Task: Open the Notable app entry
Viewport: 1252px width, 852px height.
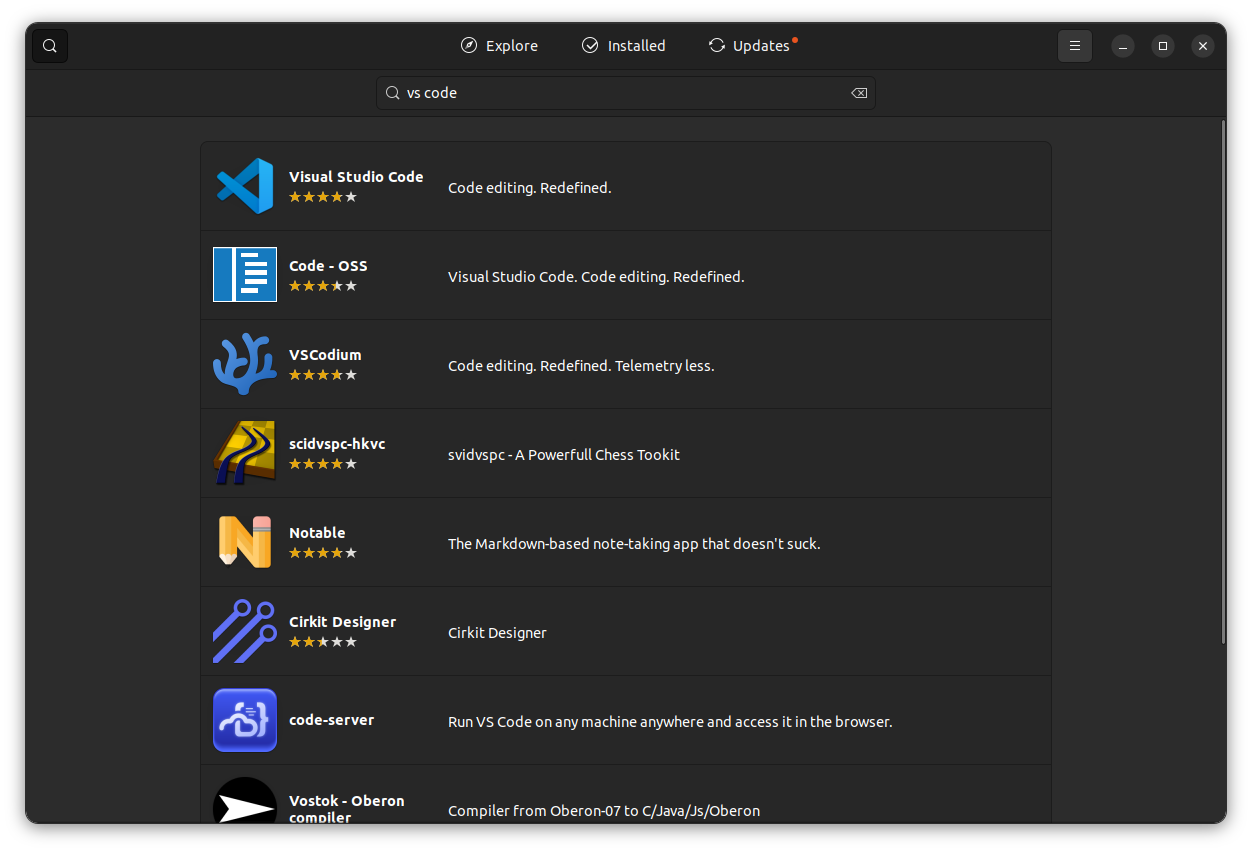Action: pyautogui.click(x=626, y=541)
